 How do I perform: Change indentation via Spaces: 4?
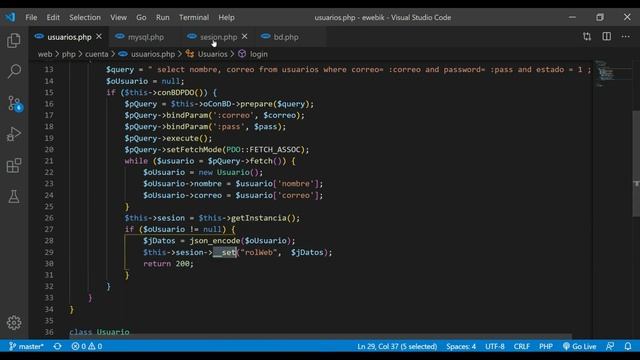(x=461, y=347)
